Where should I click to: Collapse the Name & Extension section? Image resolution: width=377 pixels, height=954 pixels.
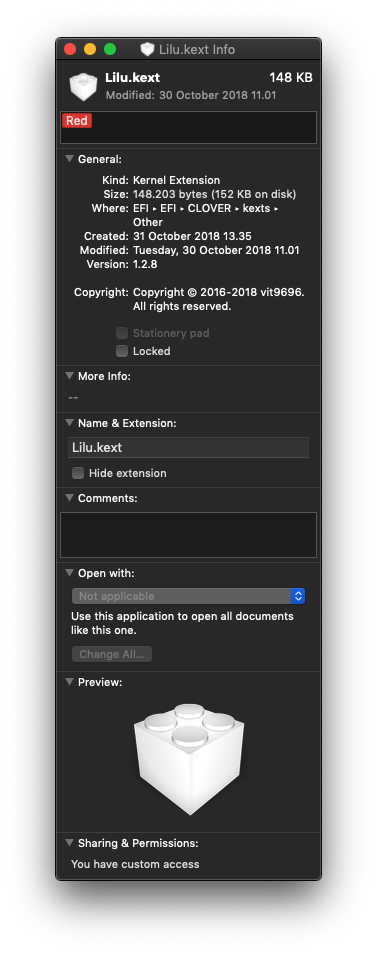[69, 423]
